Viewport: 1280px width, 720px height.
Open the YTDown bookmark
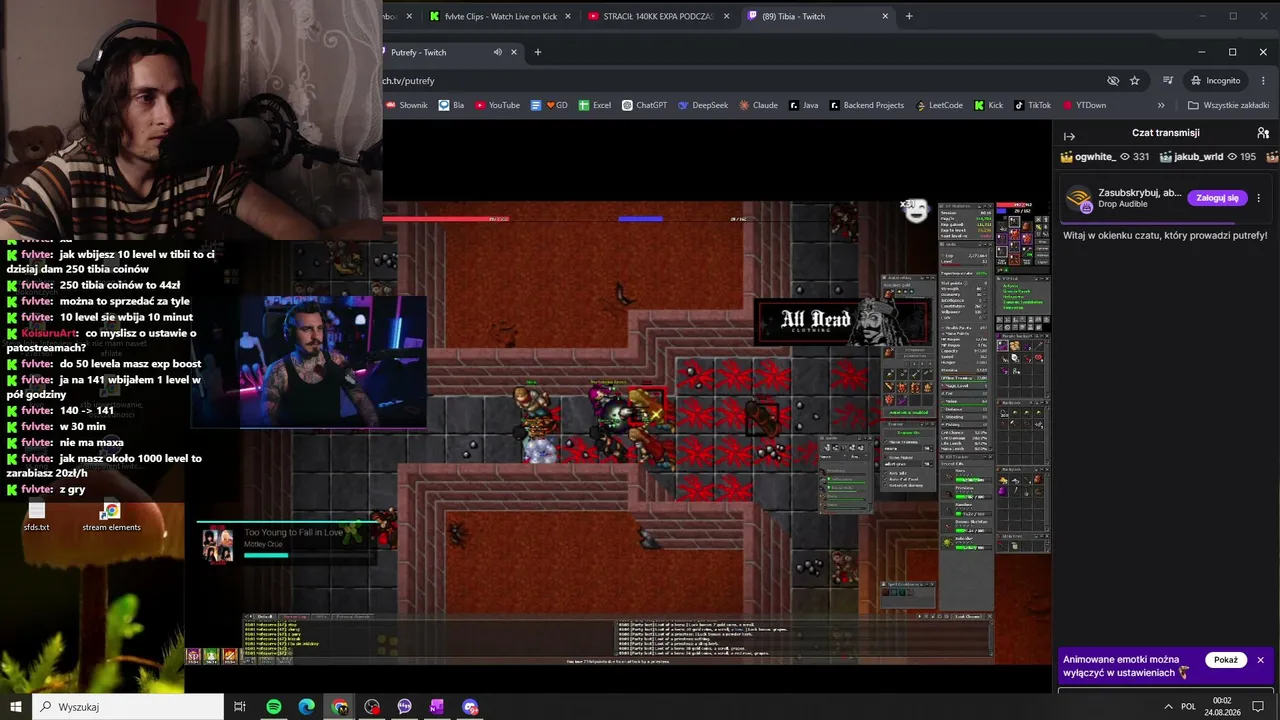[x=1085, y=105]
